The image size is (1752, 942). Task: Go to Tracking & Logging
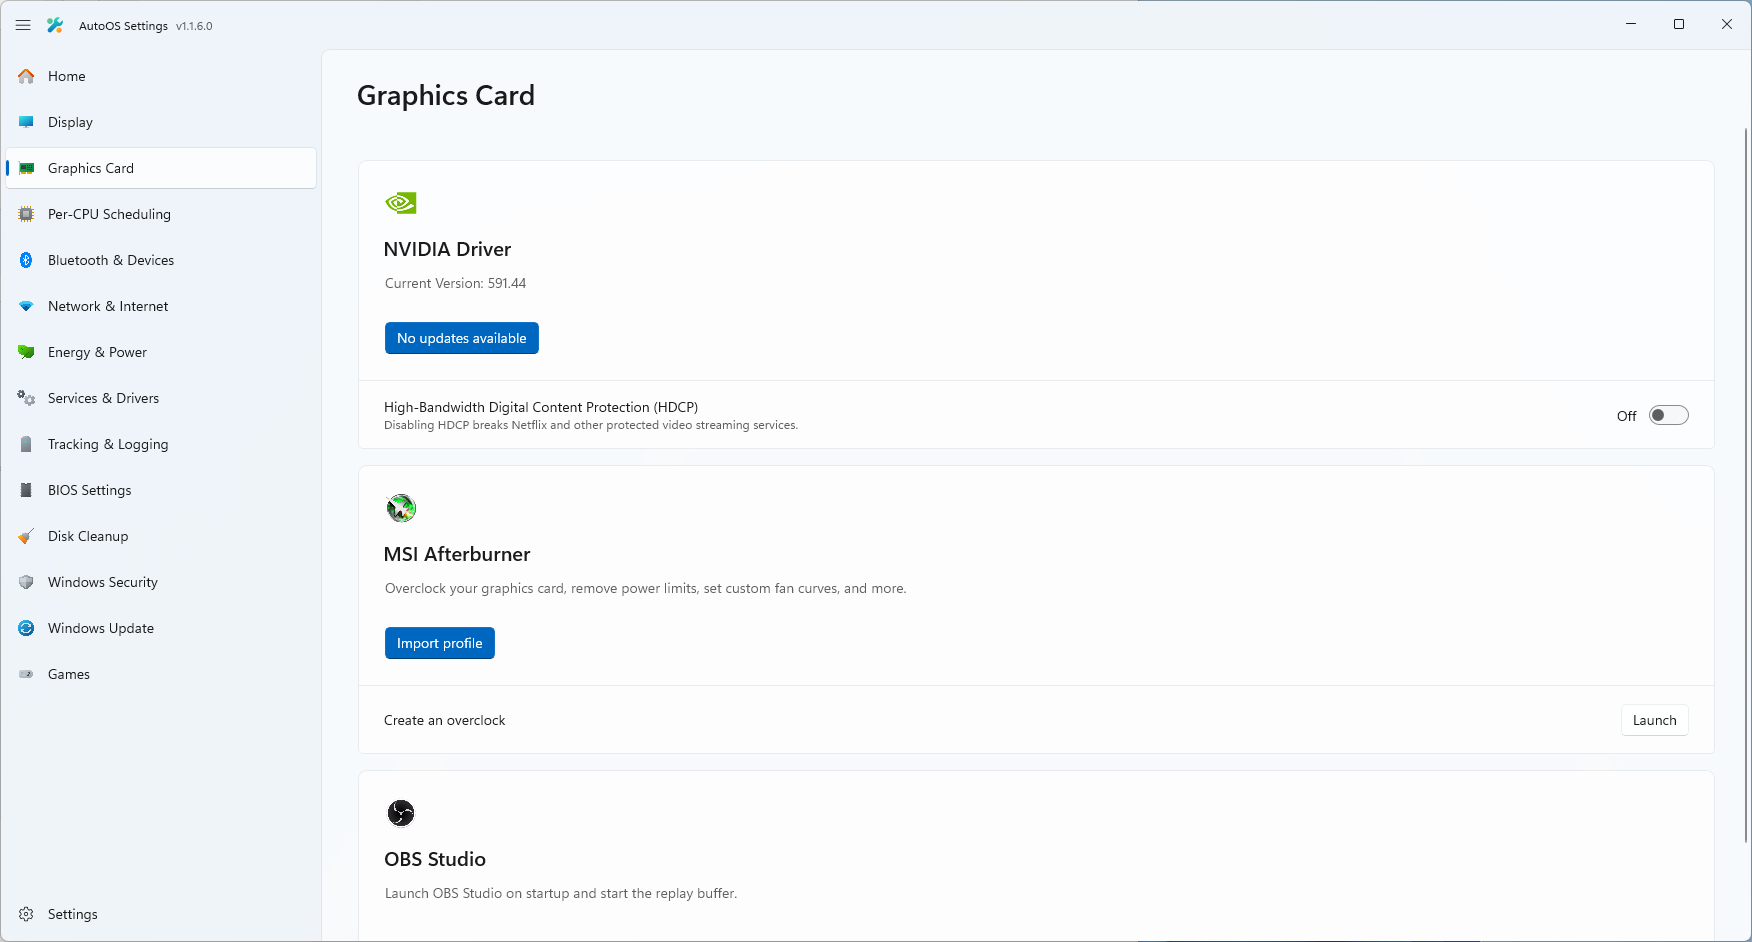coord(161,444)
